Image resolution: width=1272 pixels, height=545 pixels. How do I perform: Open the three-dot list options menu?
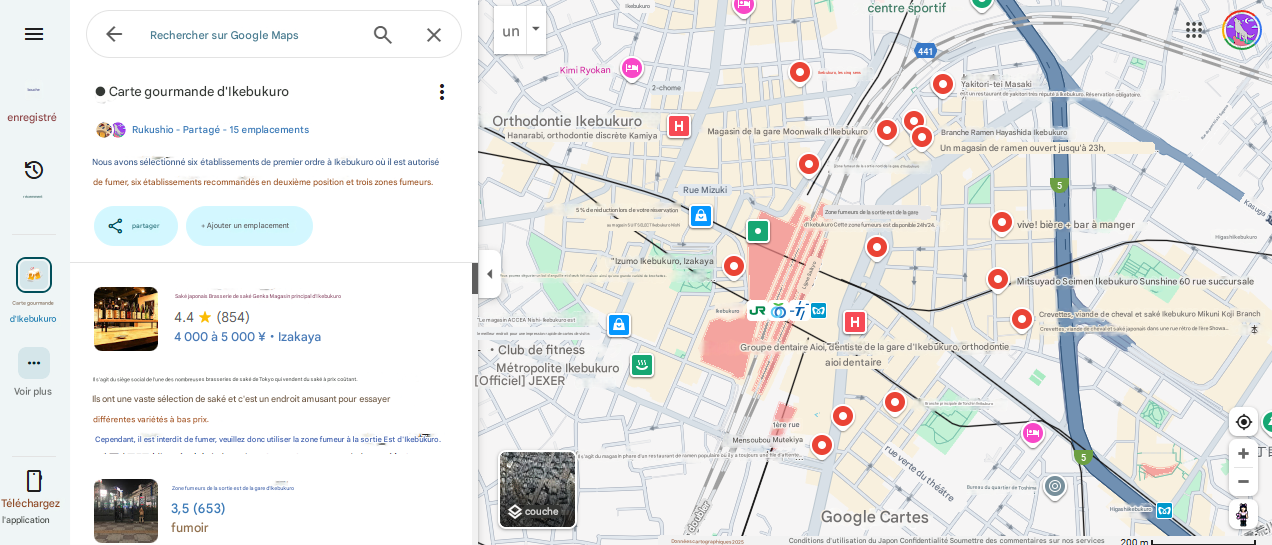point(442,92)
